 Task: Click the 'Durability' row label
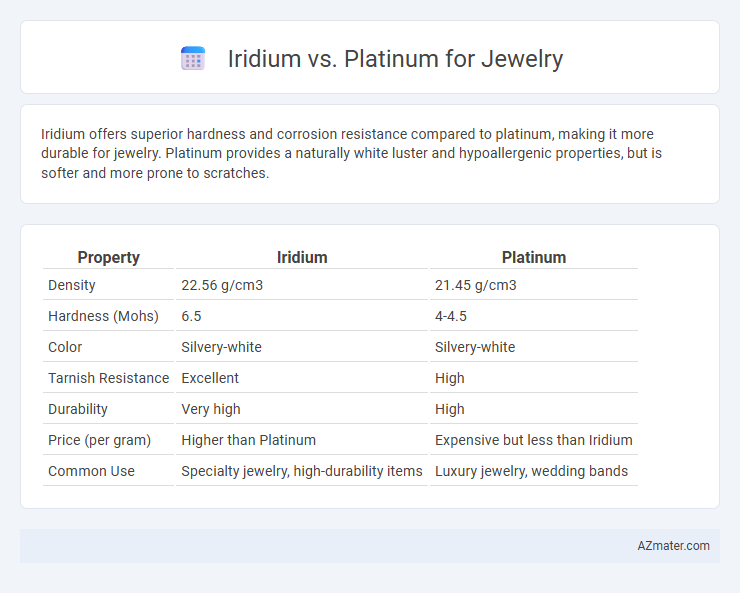[78, 409]
